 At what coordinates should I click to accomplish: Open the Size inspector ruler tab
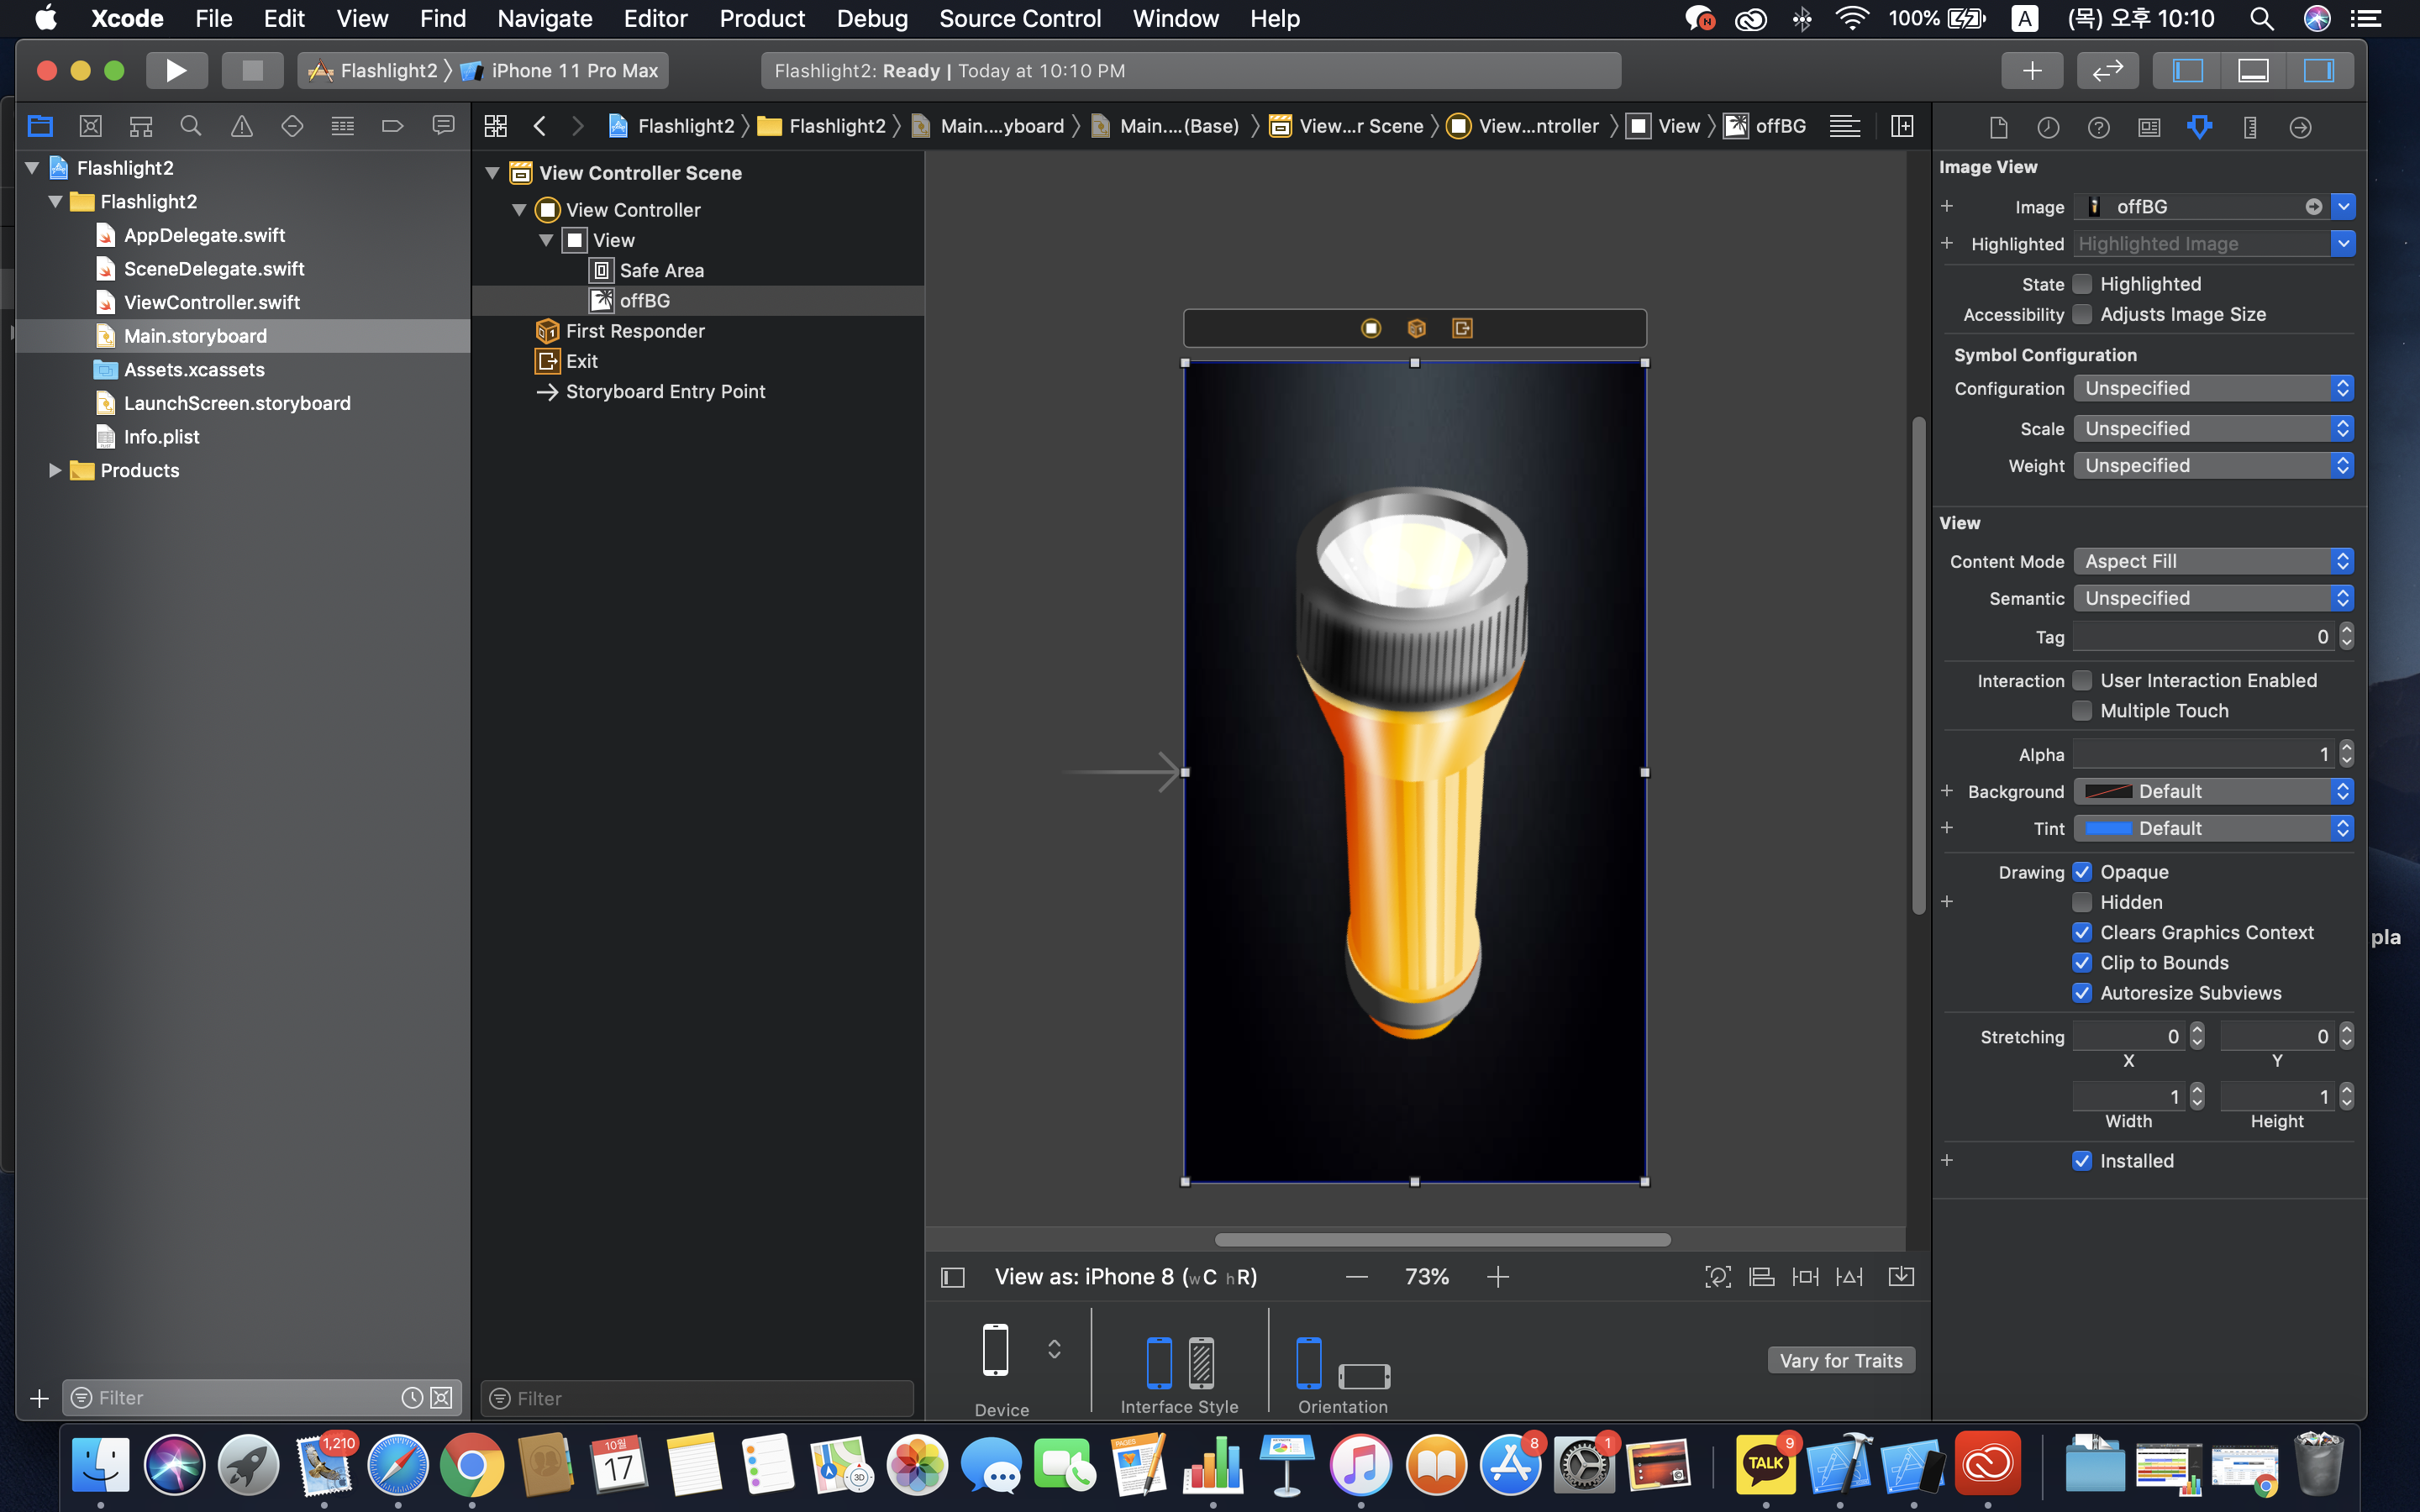[x=2249, y=127]
